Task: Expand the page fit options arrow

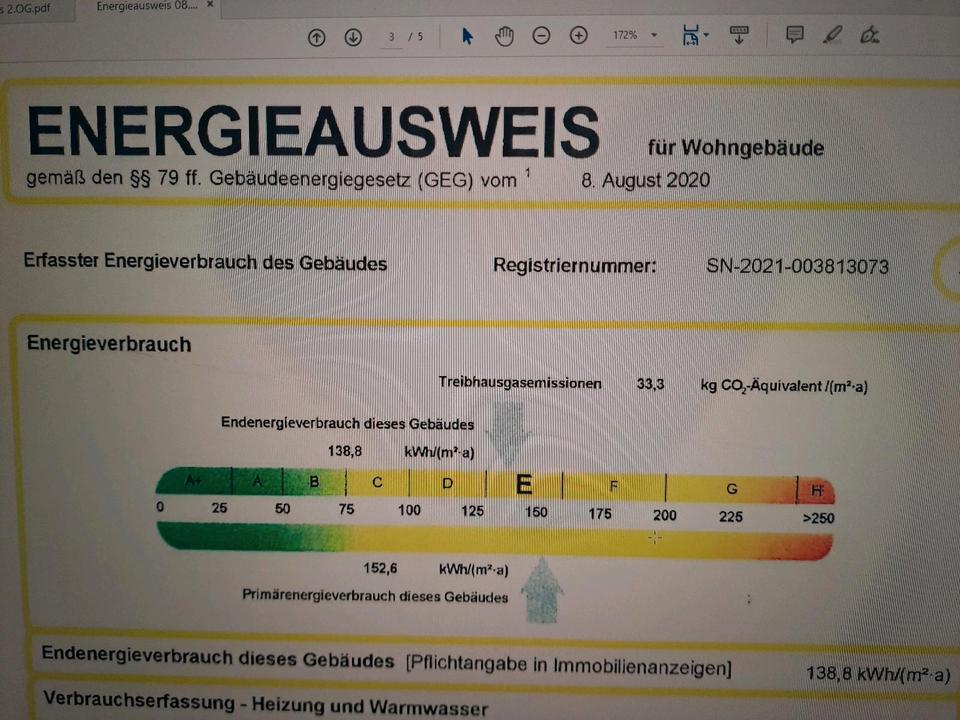Action: click(x=707, y=36)
